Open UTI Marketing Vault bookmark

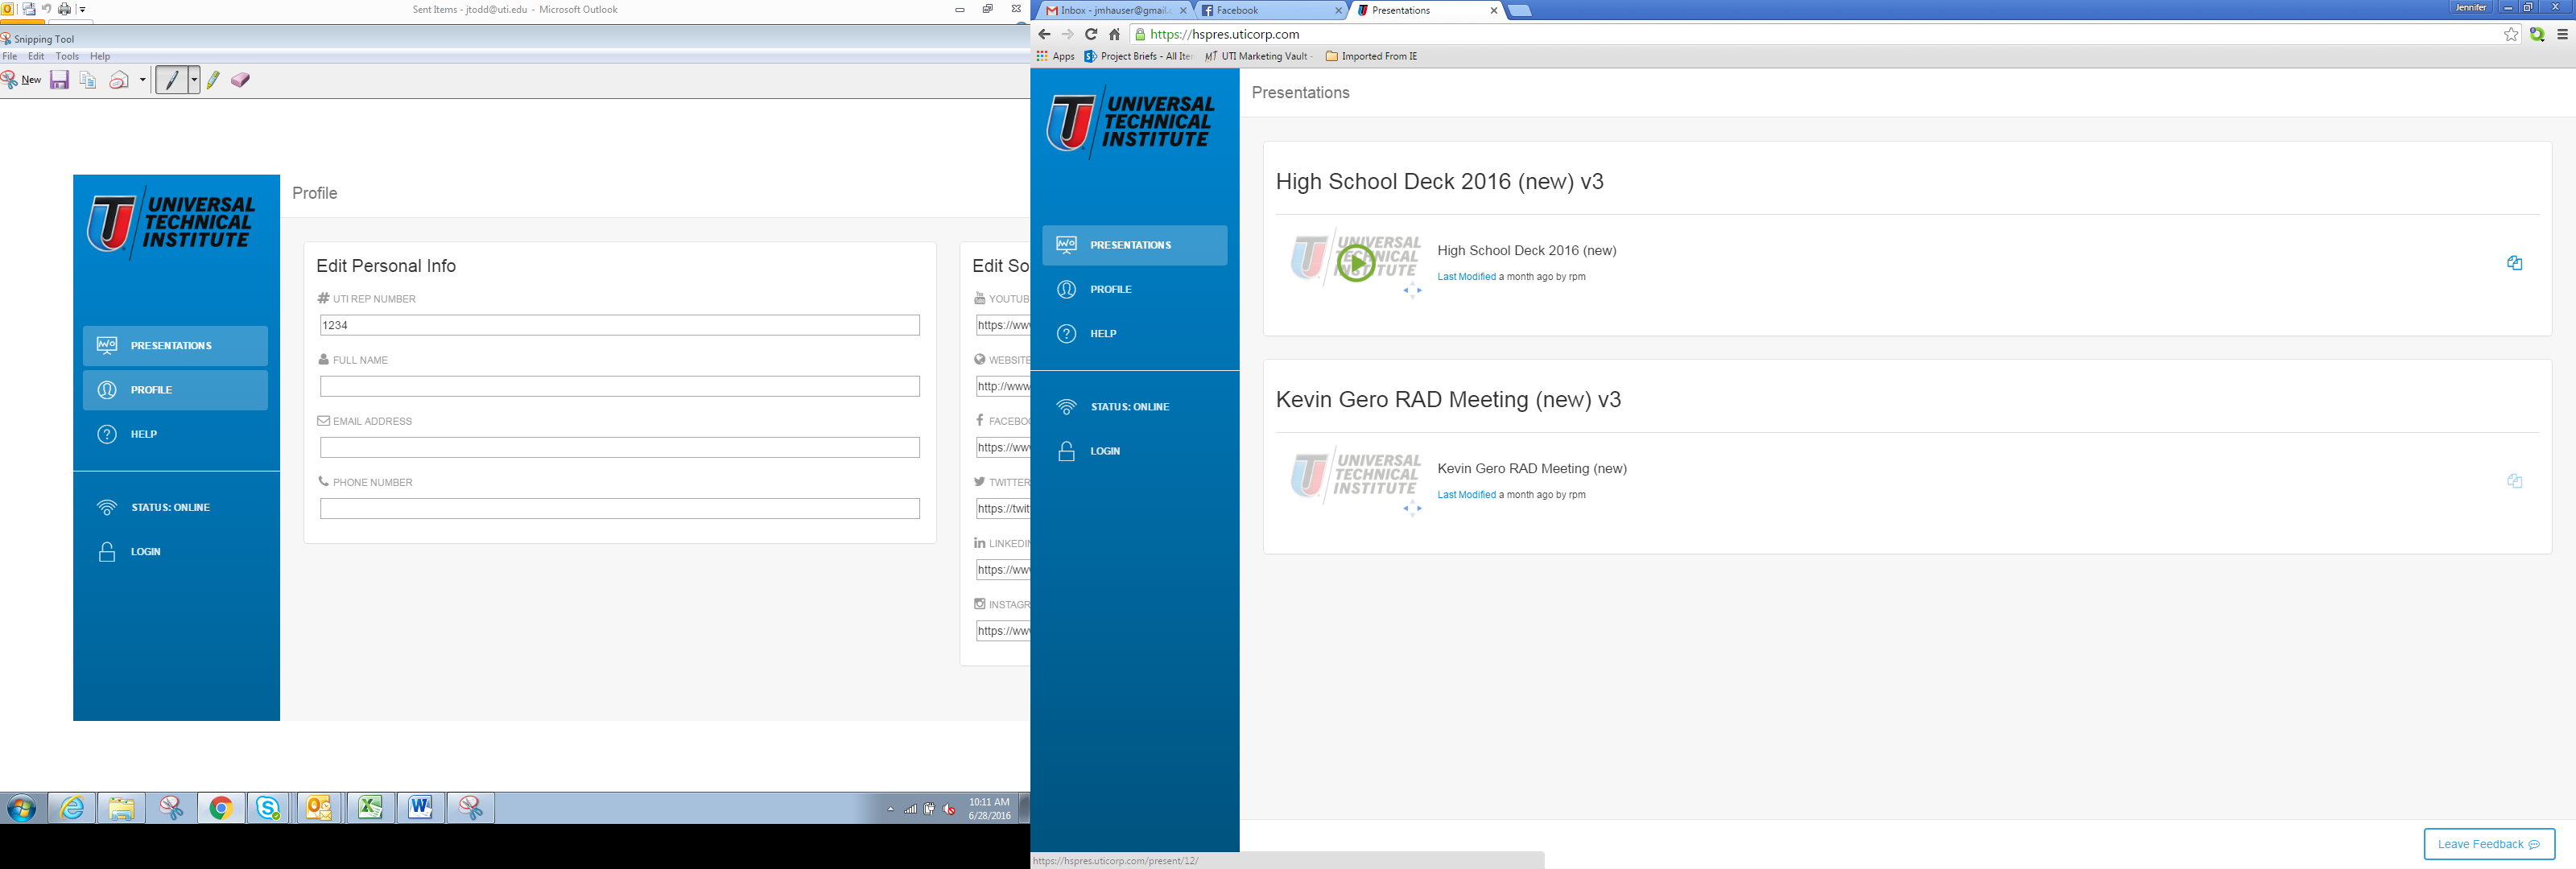pyautogui.click(x=1259, y=56)
